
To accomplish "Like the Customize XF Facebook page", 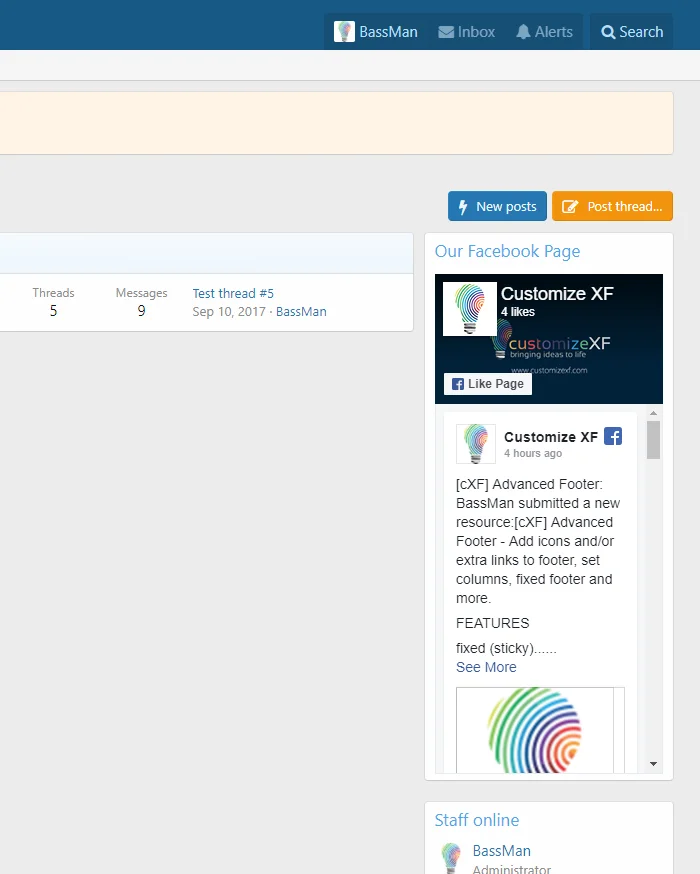I will pos(488,384).
